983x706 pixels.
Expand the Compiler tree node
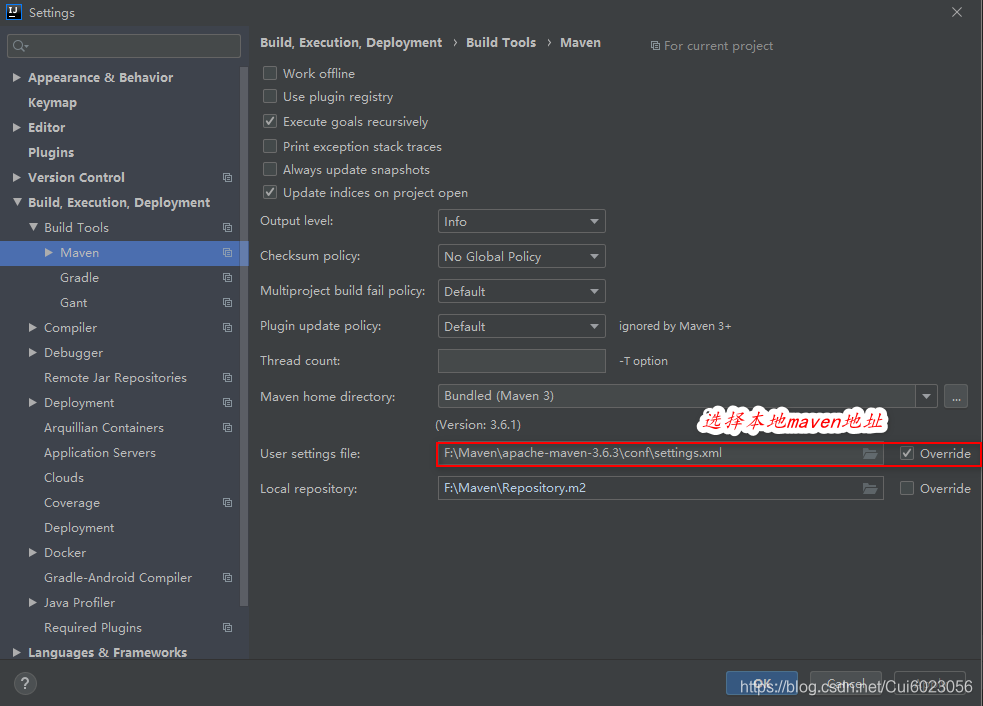tap(33, 327)
